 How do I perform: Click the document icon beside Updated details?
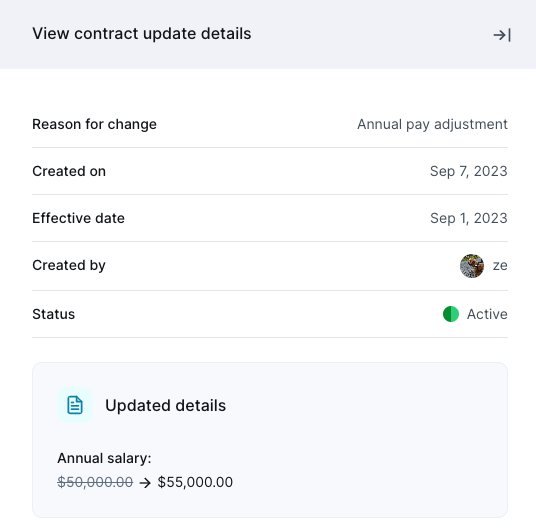coord(75,405)
